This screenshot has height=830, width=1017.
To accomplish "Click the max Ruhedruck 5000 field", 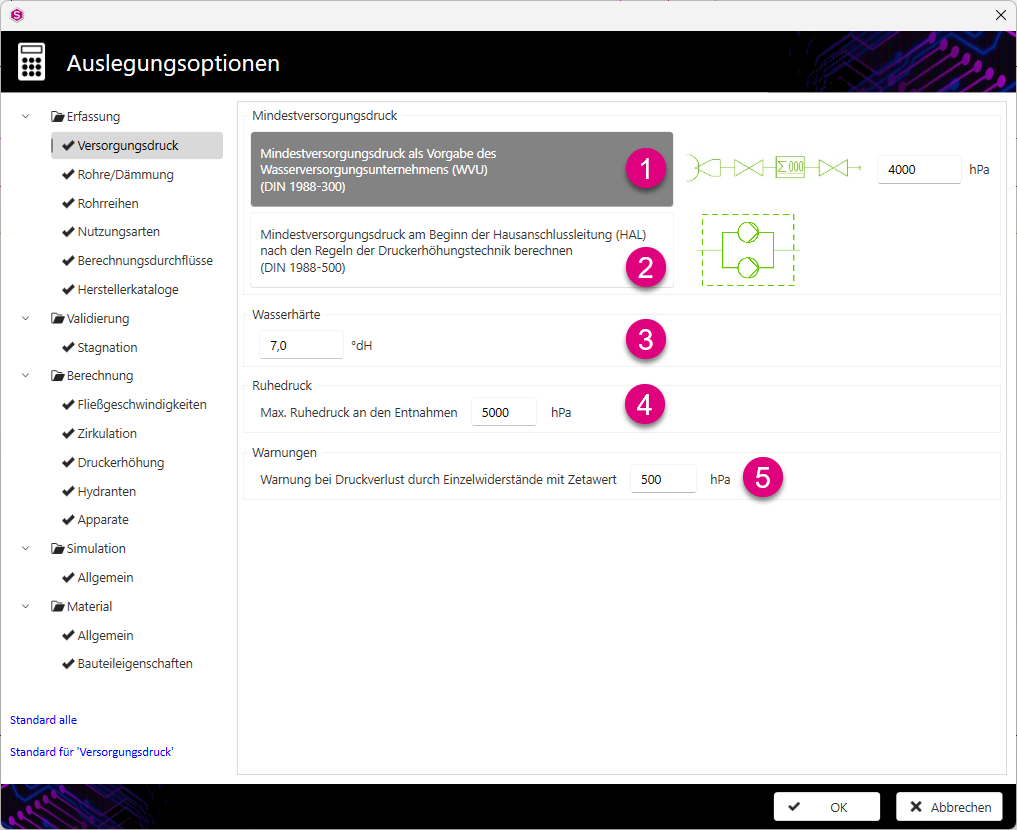I will coord(504,412).
